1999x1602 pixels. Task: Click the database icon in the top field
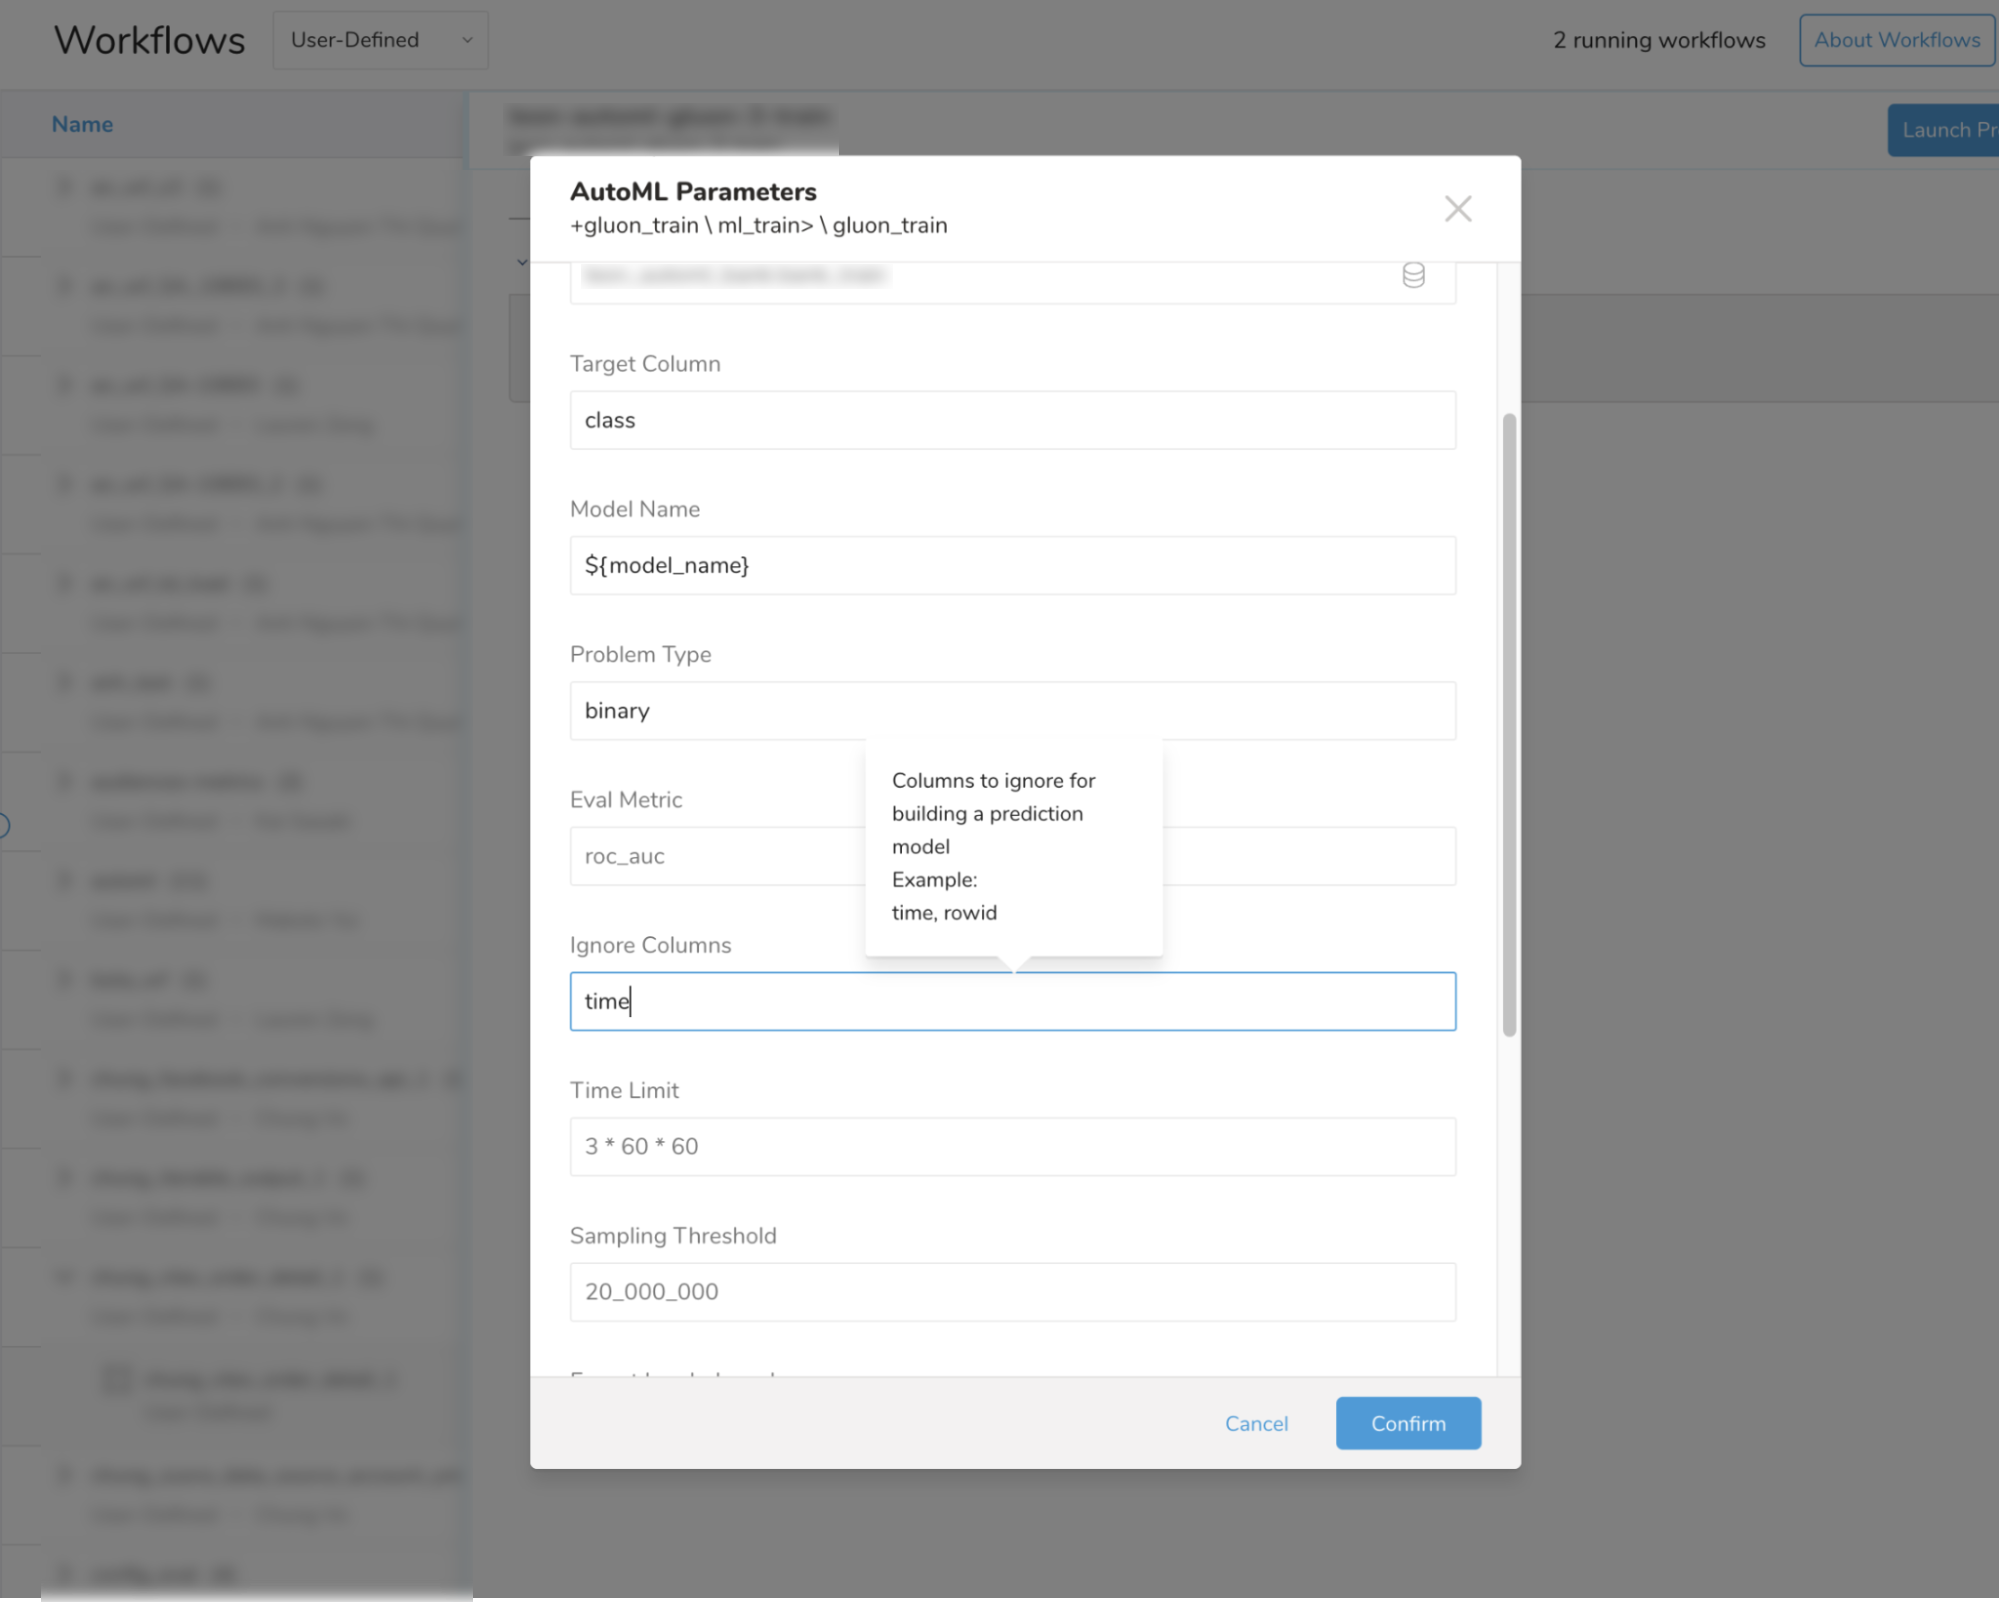click(x=1412, y=275)
